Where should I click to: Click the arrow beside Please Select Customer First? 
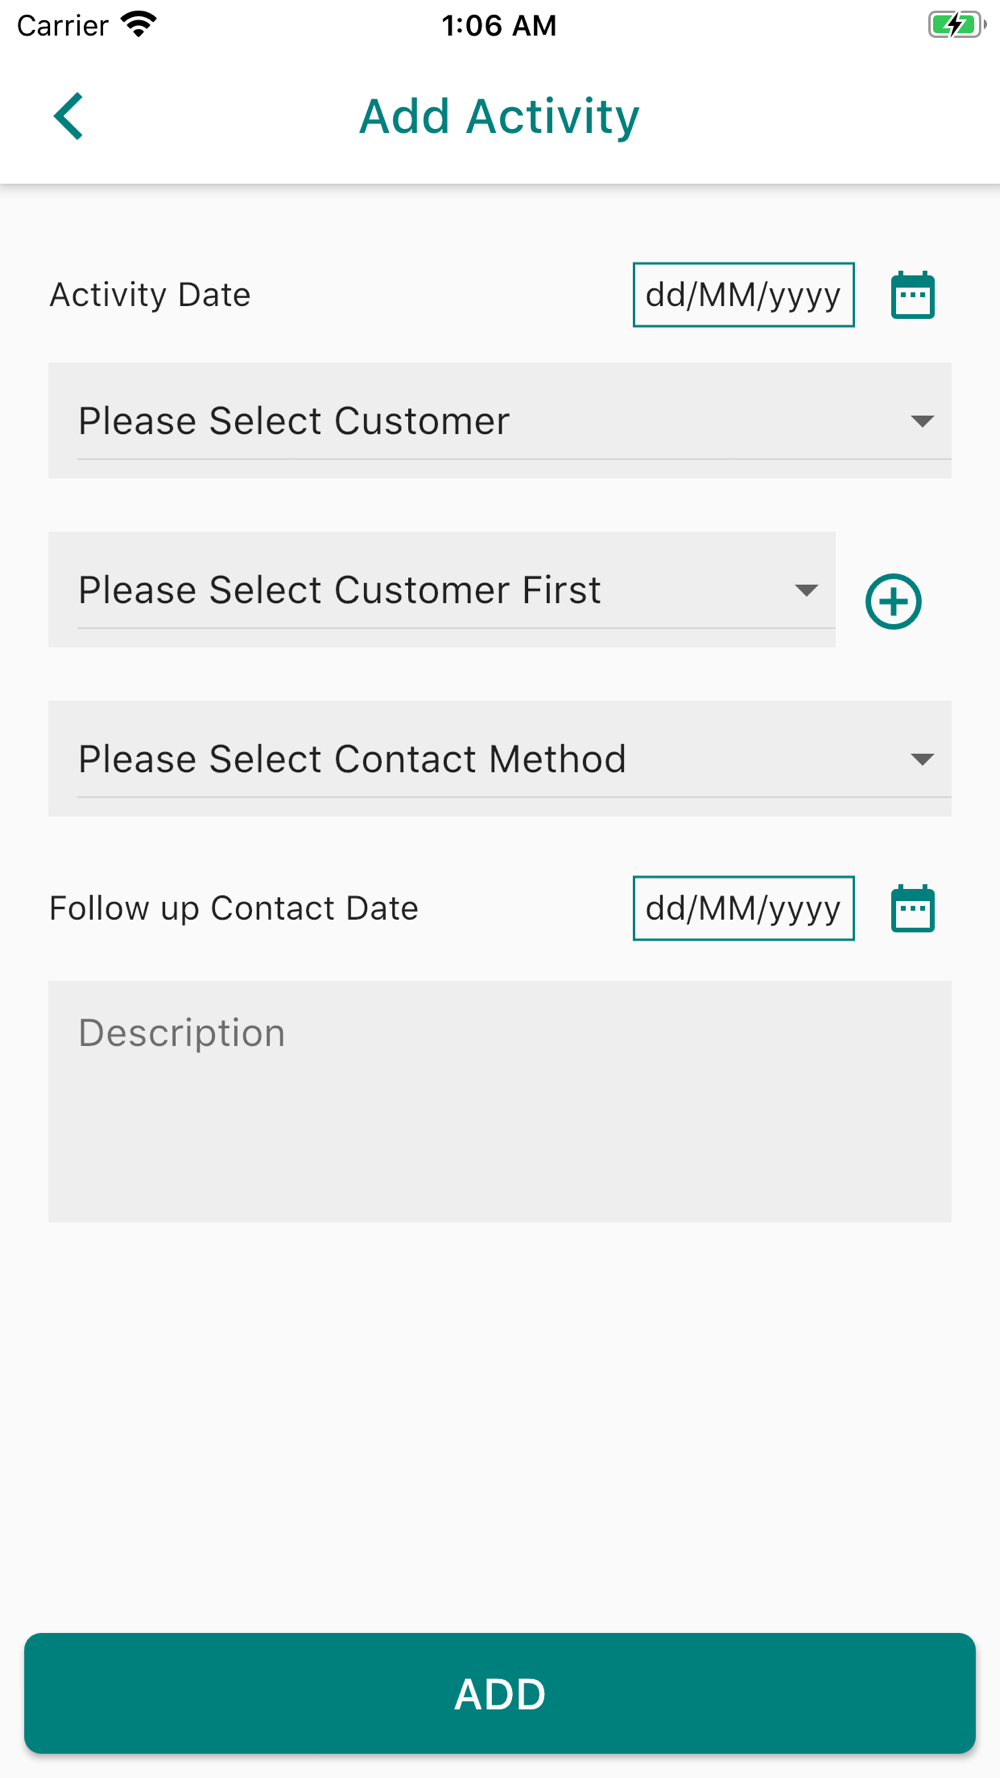(806, 590)
